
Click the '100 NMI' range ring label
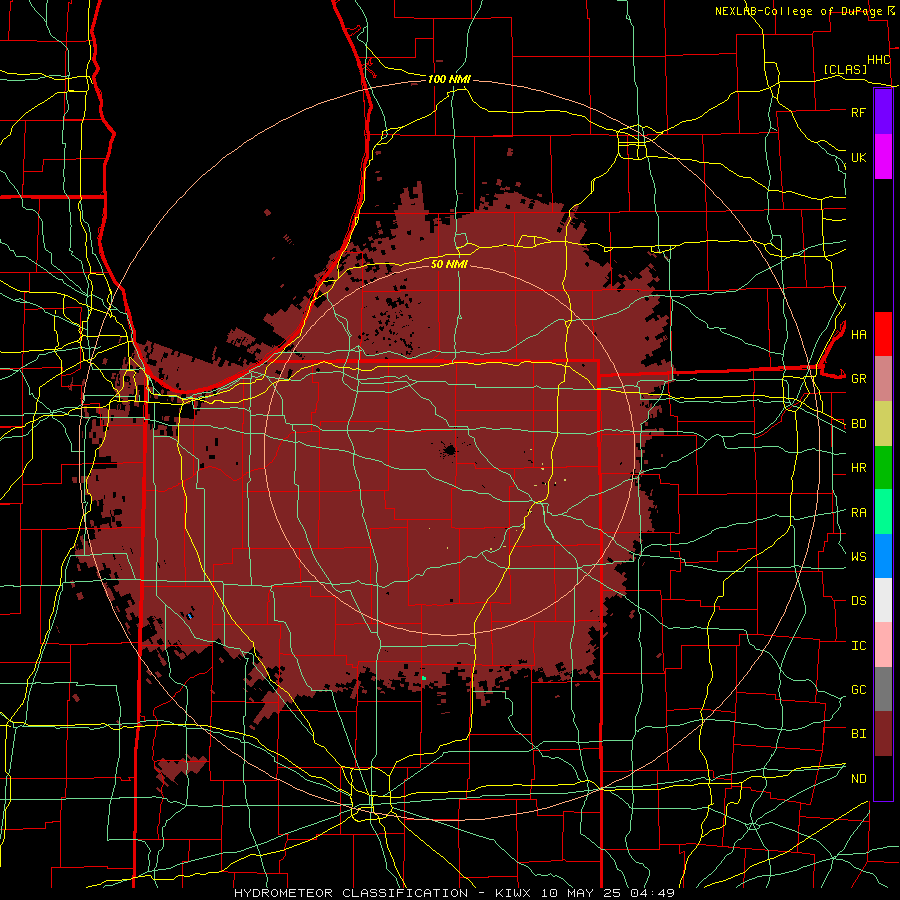coord(449,79)
